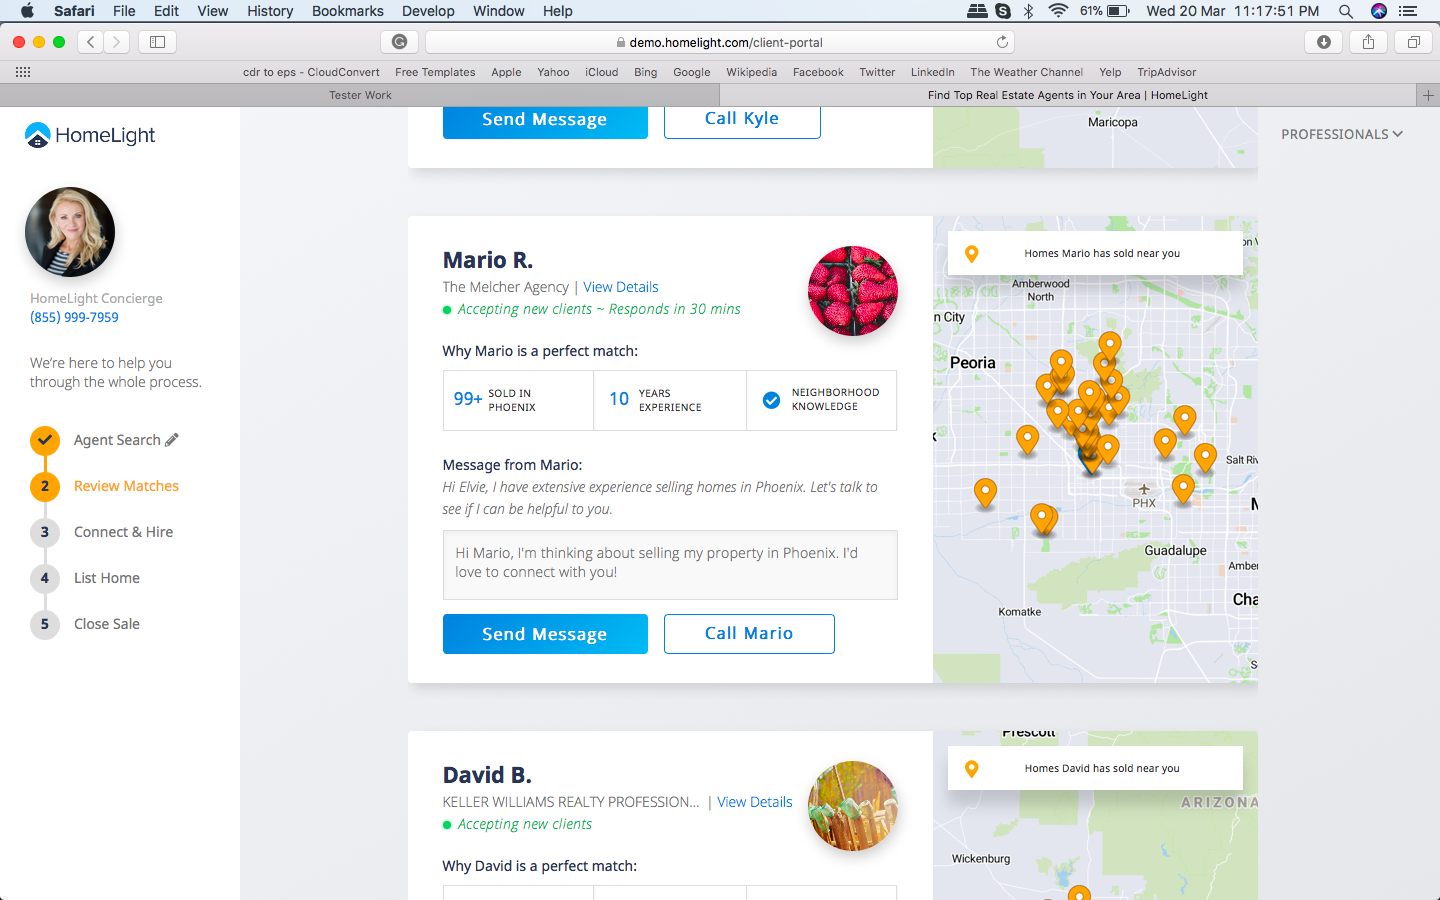Click the HomeLight logo
This screenshot has width=1440, height=900.
90,135
